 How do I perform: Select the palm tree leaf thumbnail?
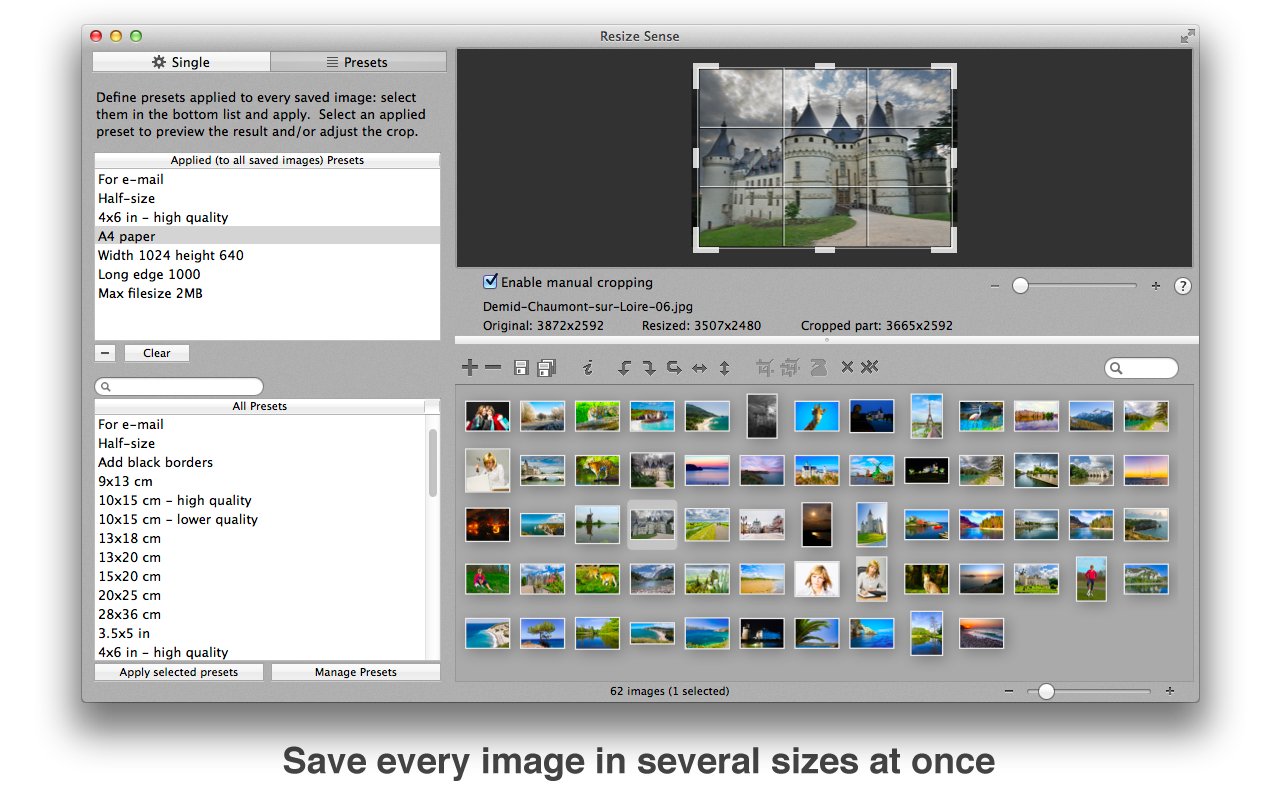[817, 633]
